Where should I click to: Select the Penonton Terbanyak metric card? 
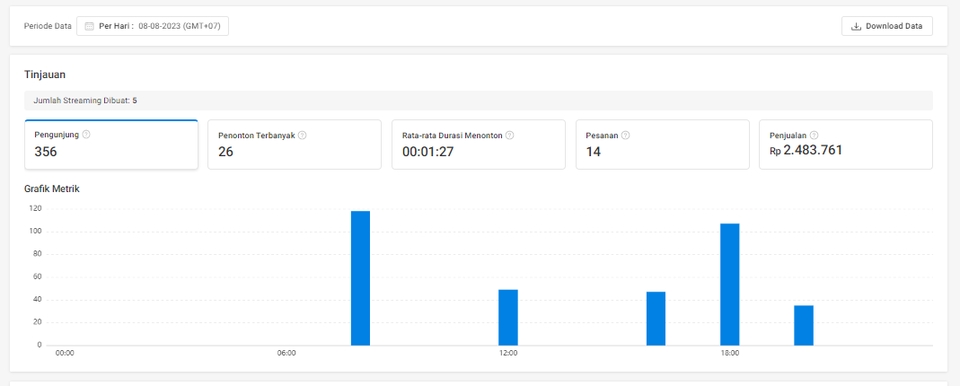pyautogui.click(x=294, y=145)
